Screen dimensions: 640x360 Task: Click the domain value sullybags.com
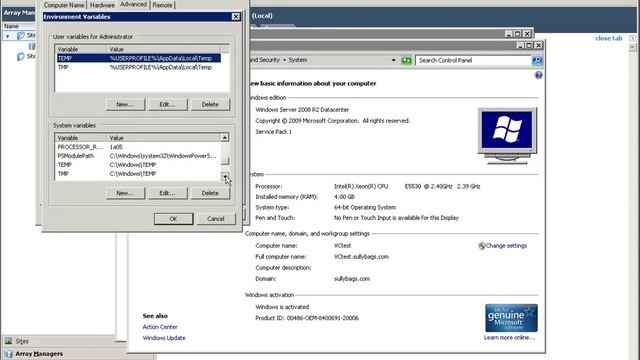352,279
